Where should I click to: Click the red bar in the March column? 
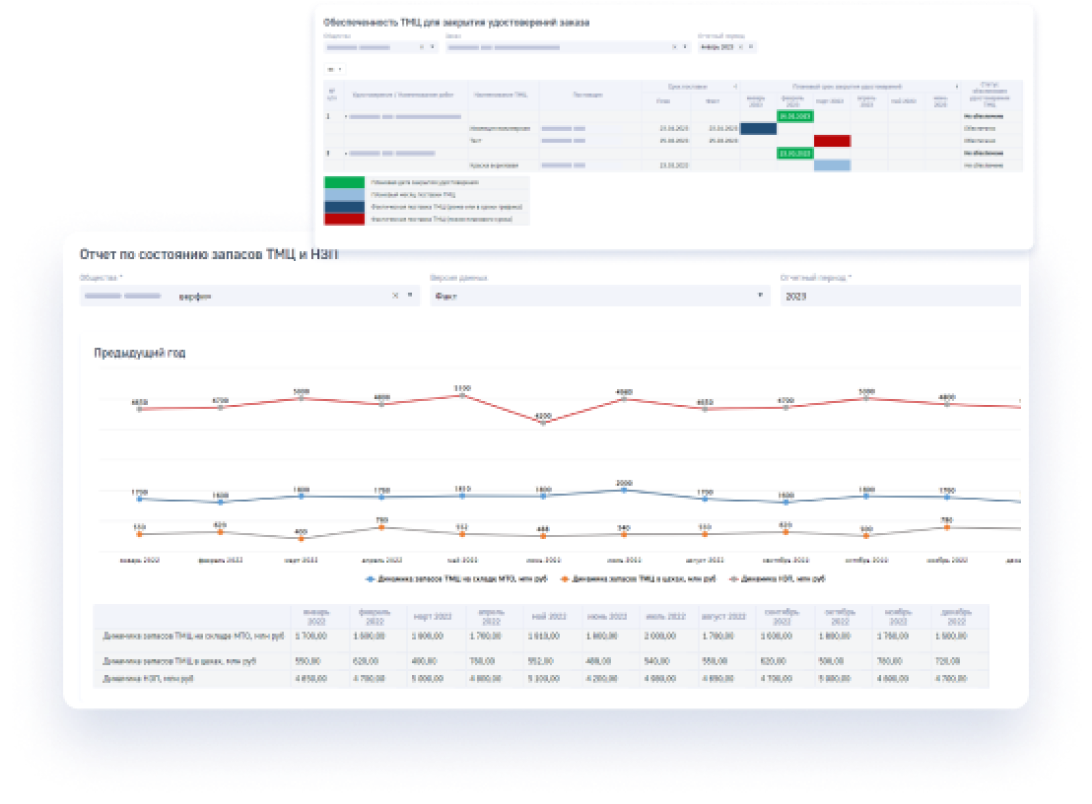pyautogui.click(x=832, y=141)
